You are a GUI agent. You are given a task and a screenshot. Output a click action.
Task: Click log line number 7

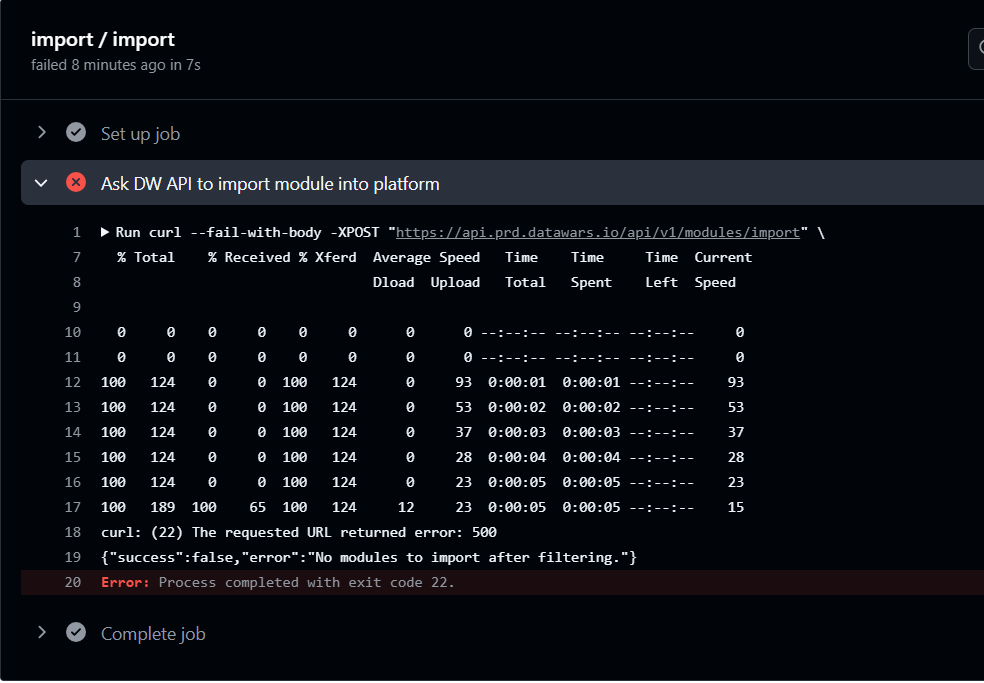pyautogui.click(x=77, y=257)
